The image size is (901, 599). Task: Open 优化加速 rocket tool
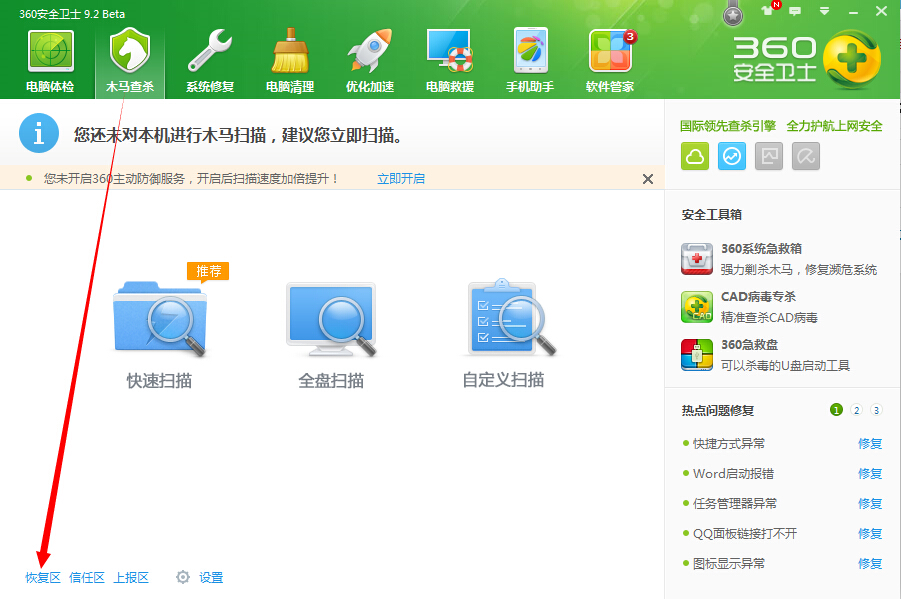369,51
